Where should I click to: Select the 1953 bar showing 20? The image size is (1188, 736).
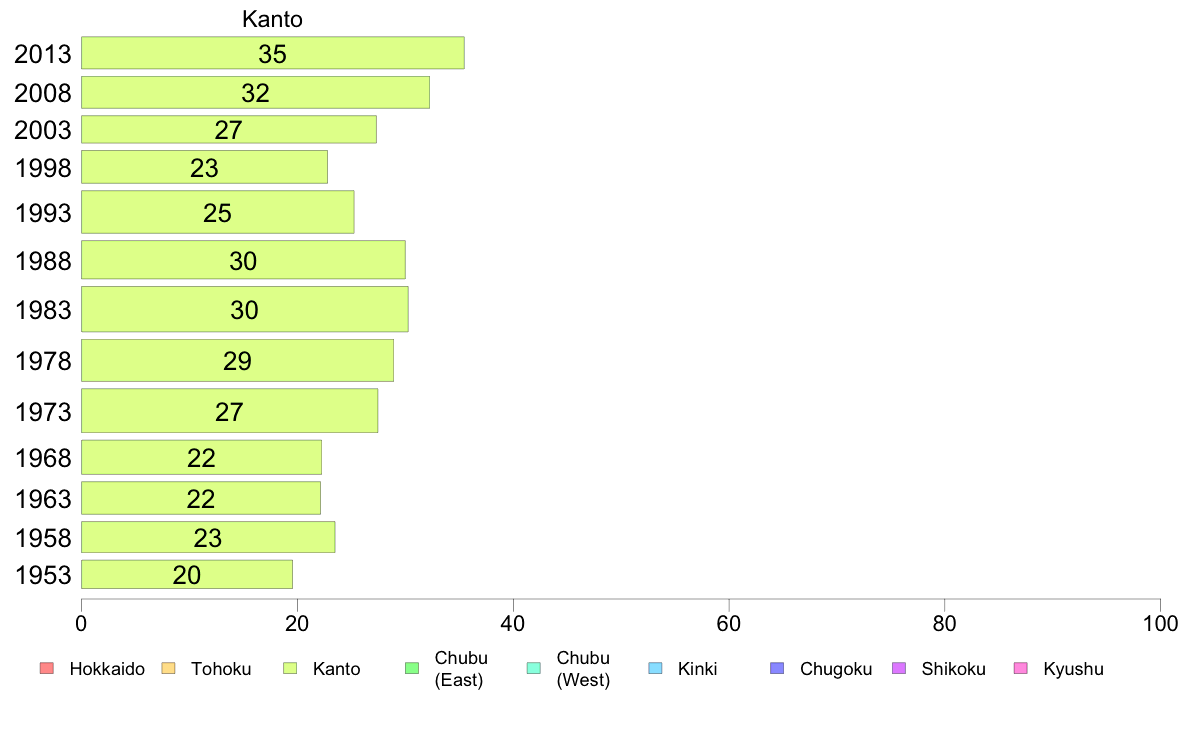click(x=186, y=575)
